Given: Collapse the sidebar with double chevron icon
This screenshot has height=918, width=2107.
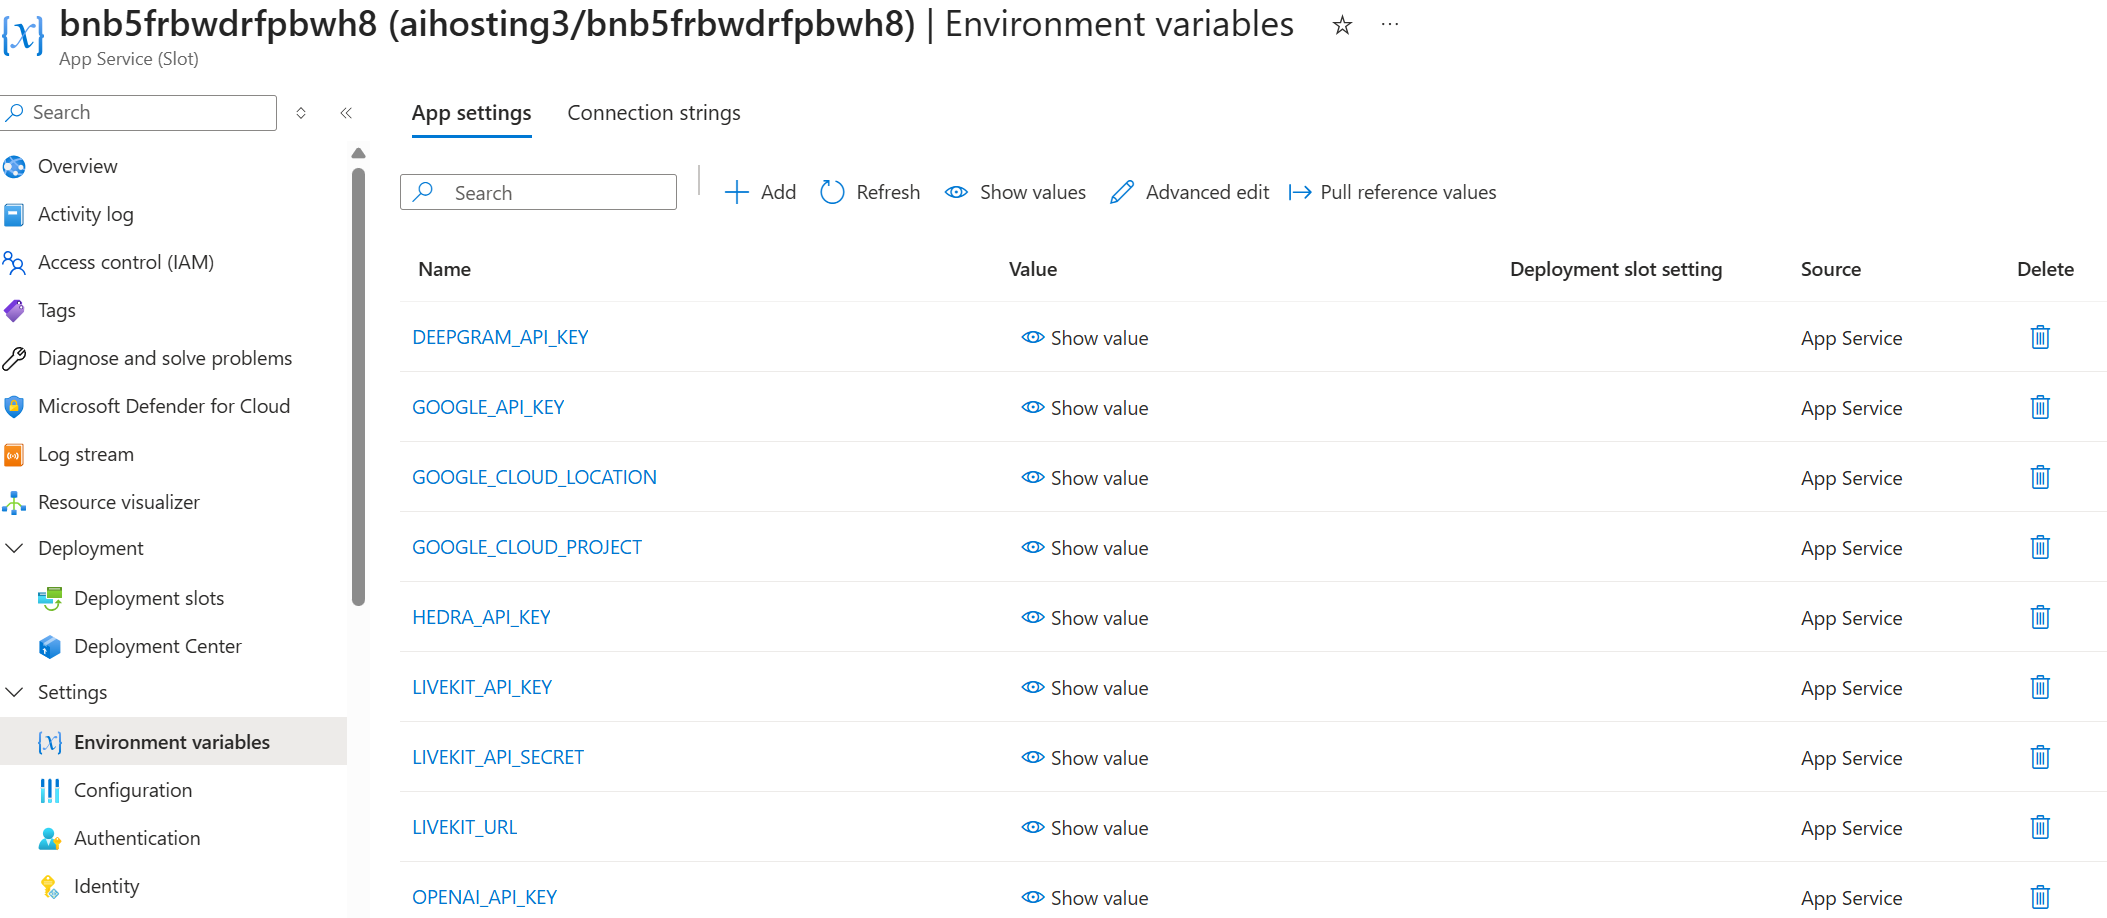Looking at the screenshot, I should click(346, 113).
